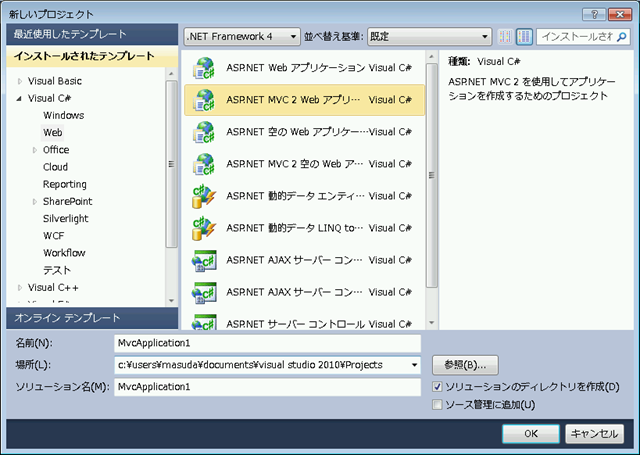Select the ASP.NET MVC 2 空の Web icon
Viewport: 640px width, 455px height.
204,163
